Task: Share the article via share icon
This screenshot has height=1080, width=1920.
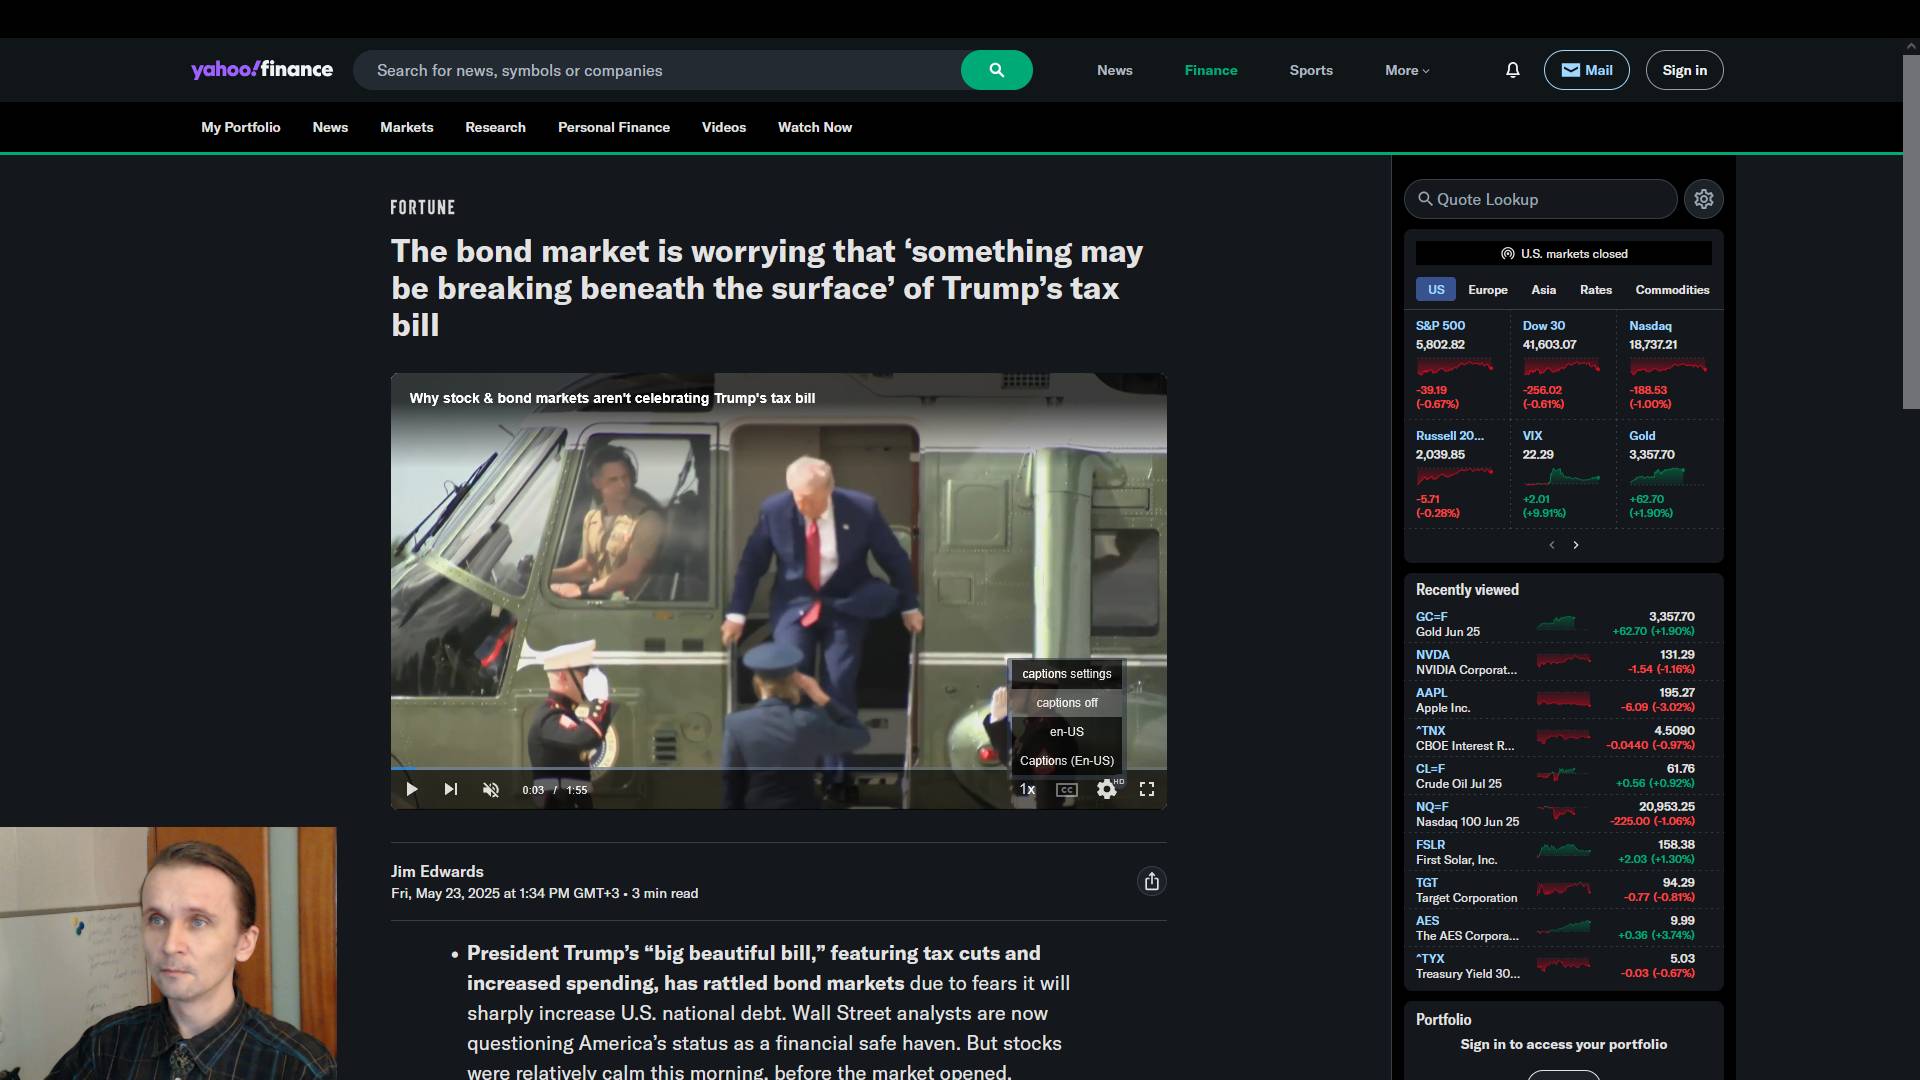Action: pyautogui.click(x=1151, y=881)
